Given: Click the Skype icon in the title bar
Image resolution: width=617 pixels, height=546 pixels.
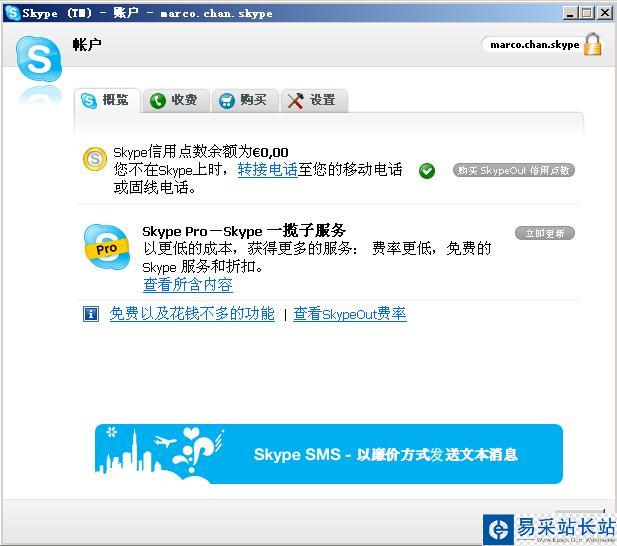Looking at the screenshot, I should [x=12, y=13].
